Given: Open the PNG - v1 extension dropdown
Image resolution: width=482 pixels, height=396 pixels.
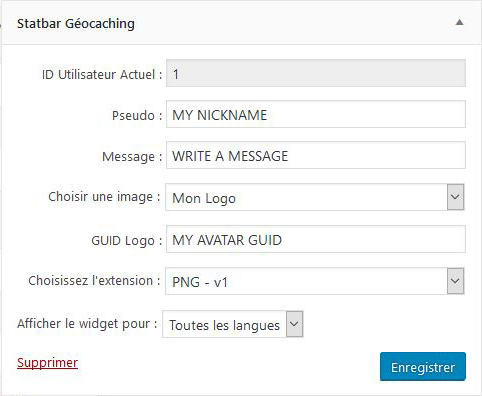Looking at the screenshot, I should [x=314, y=281].
